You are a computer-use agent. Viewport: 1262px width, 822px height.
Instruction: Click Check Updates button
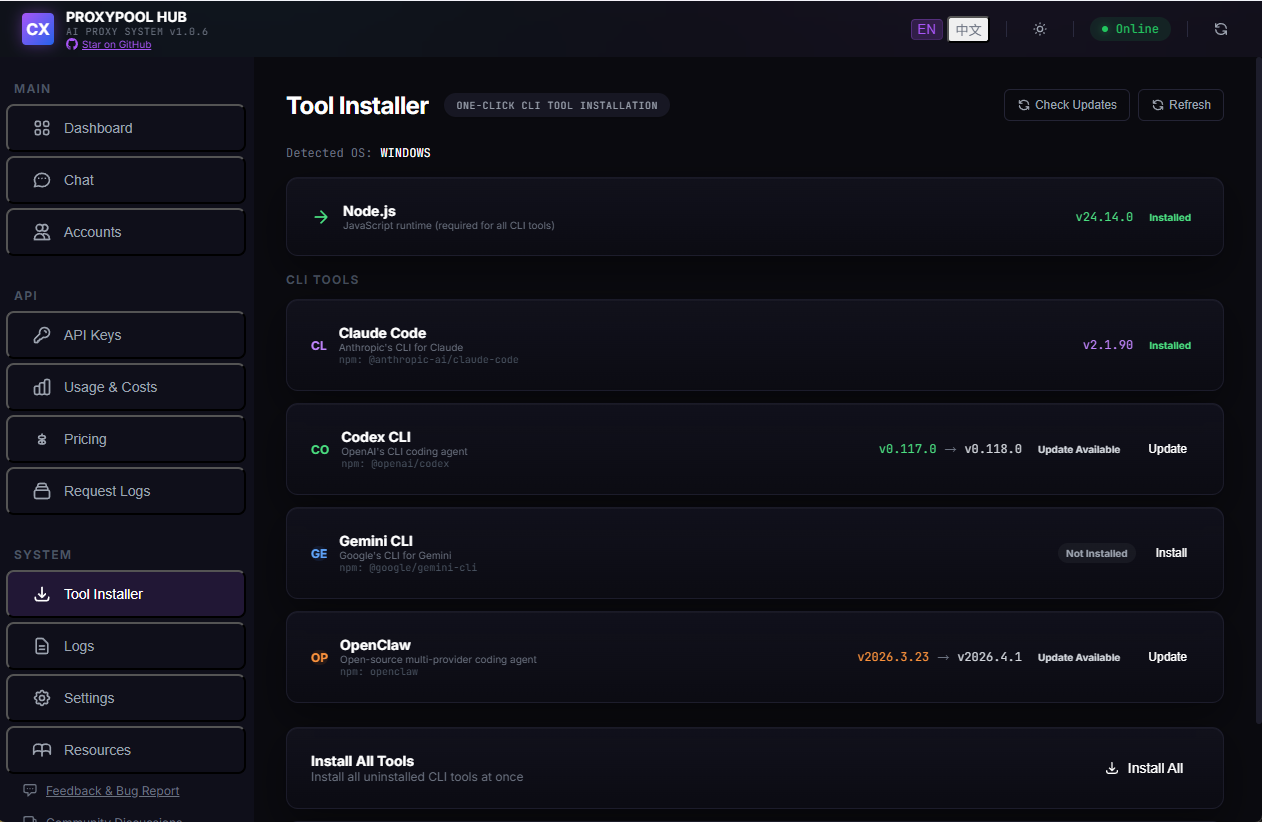pos(1067,105)
